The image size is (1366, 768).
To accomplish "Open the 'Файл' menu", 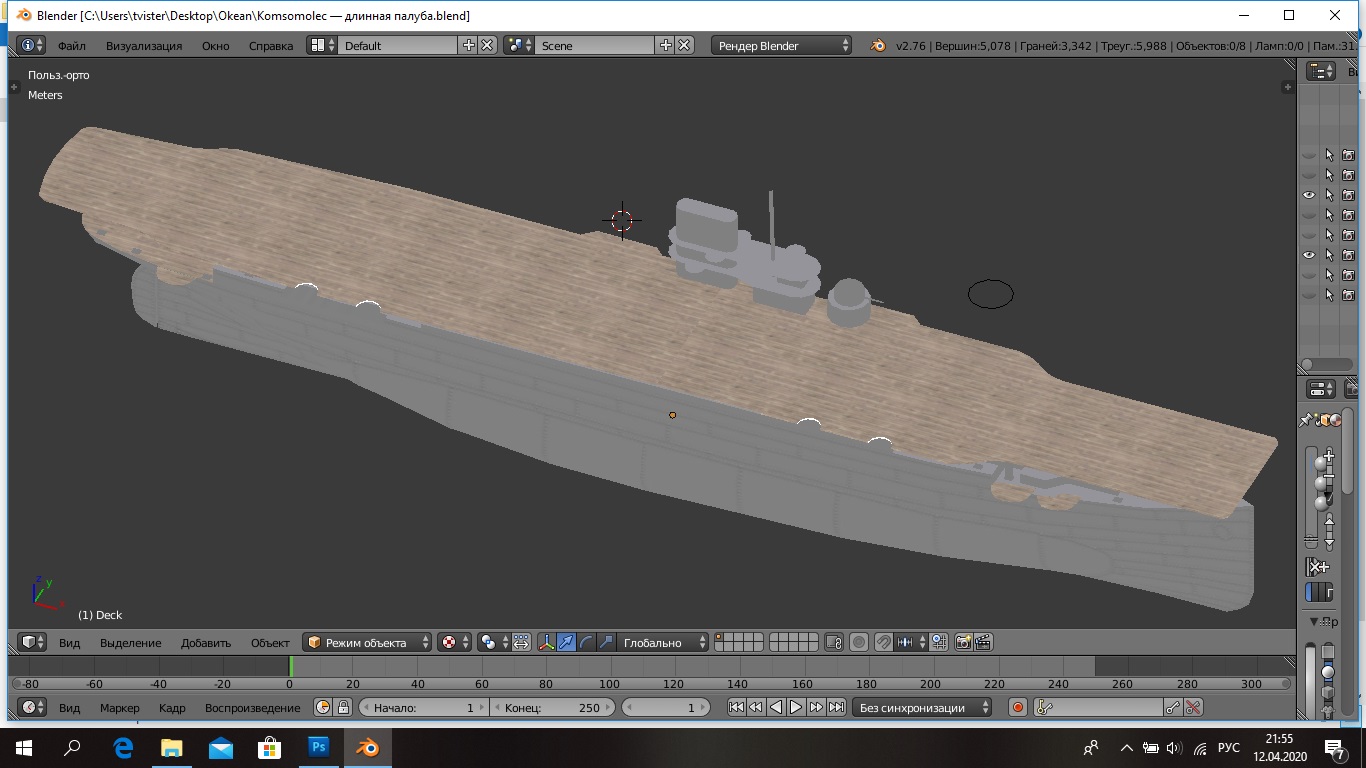I will point(71,45).
